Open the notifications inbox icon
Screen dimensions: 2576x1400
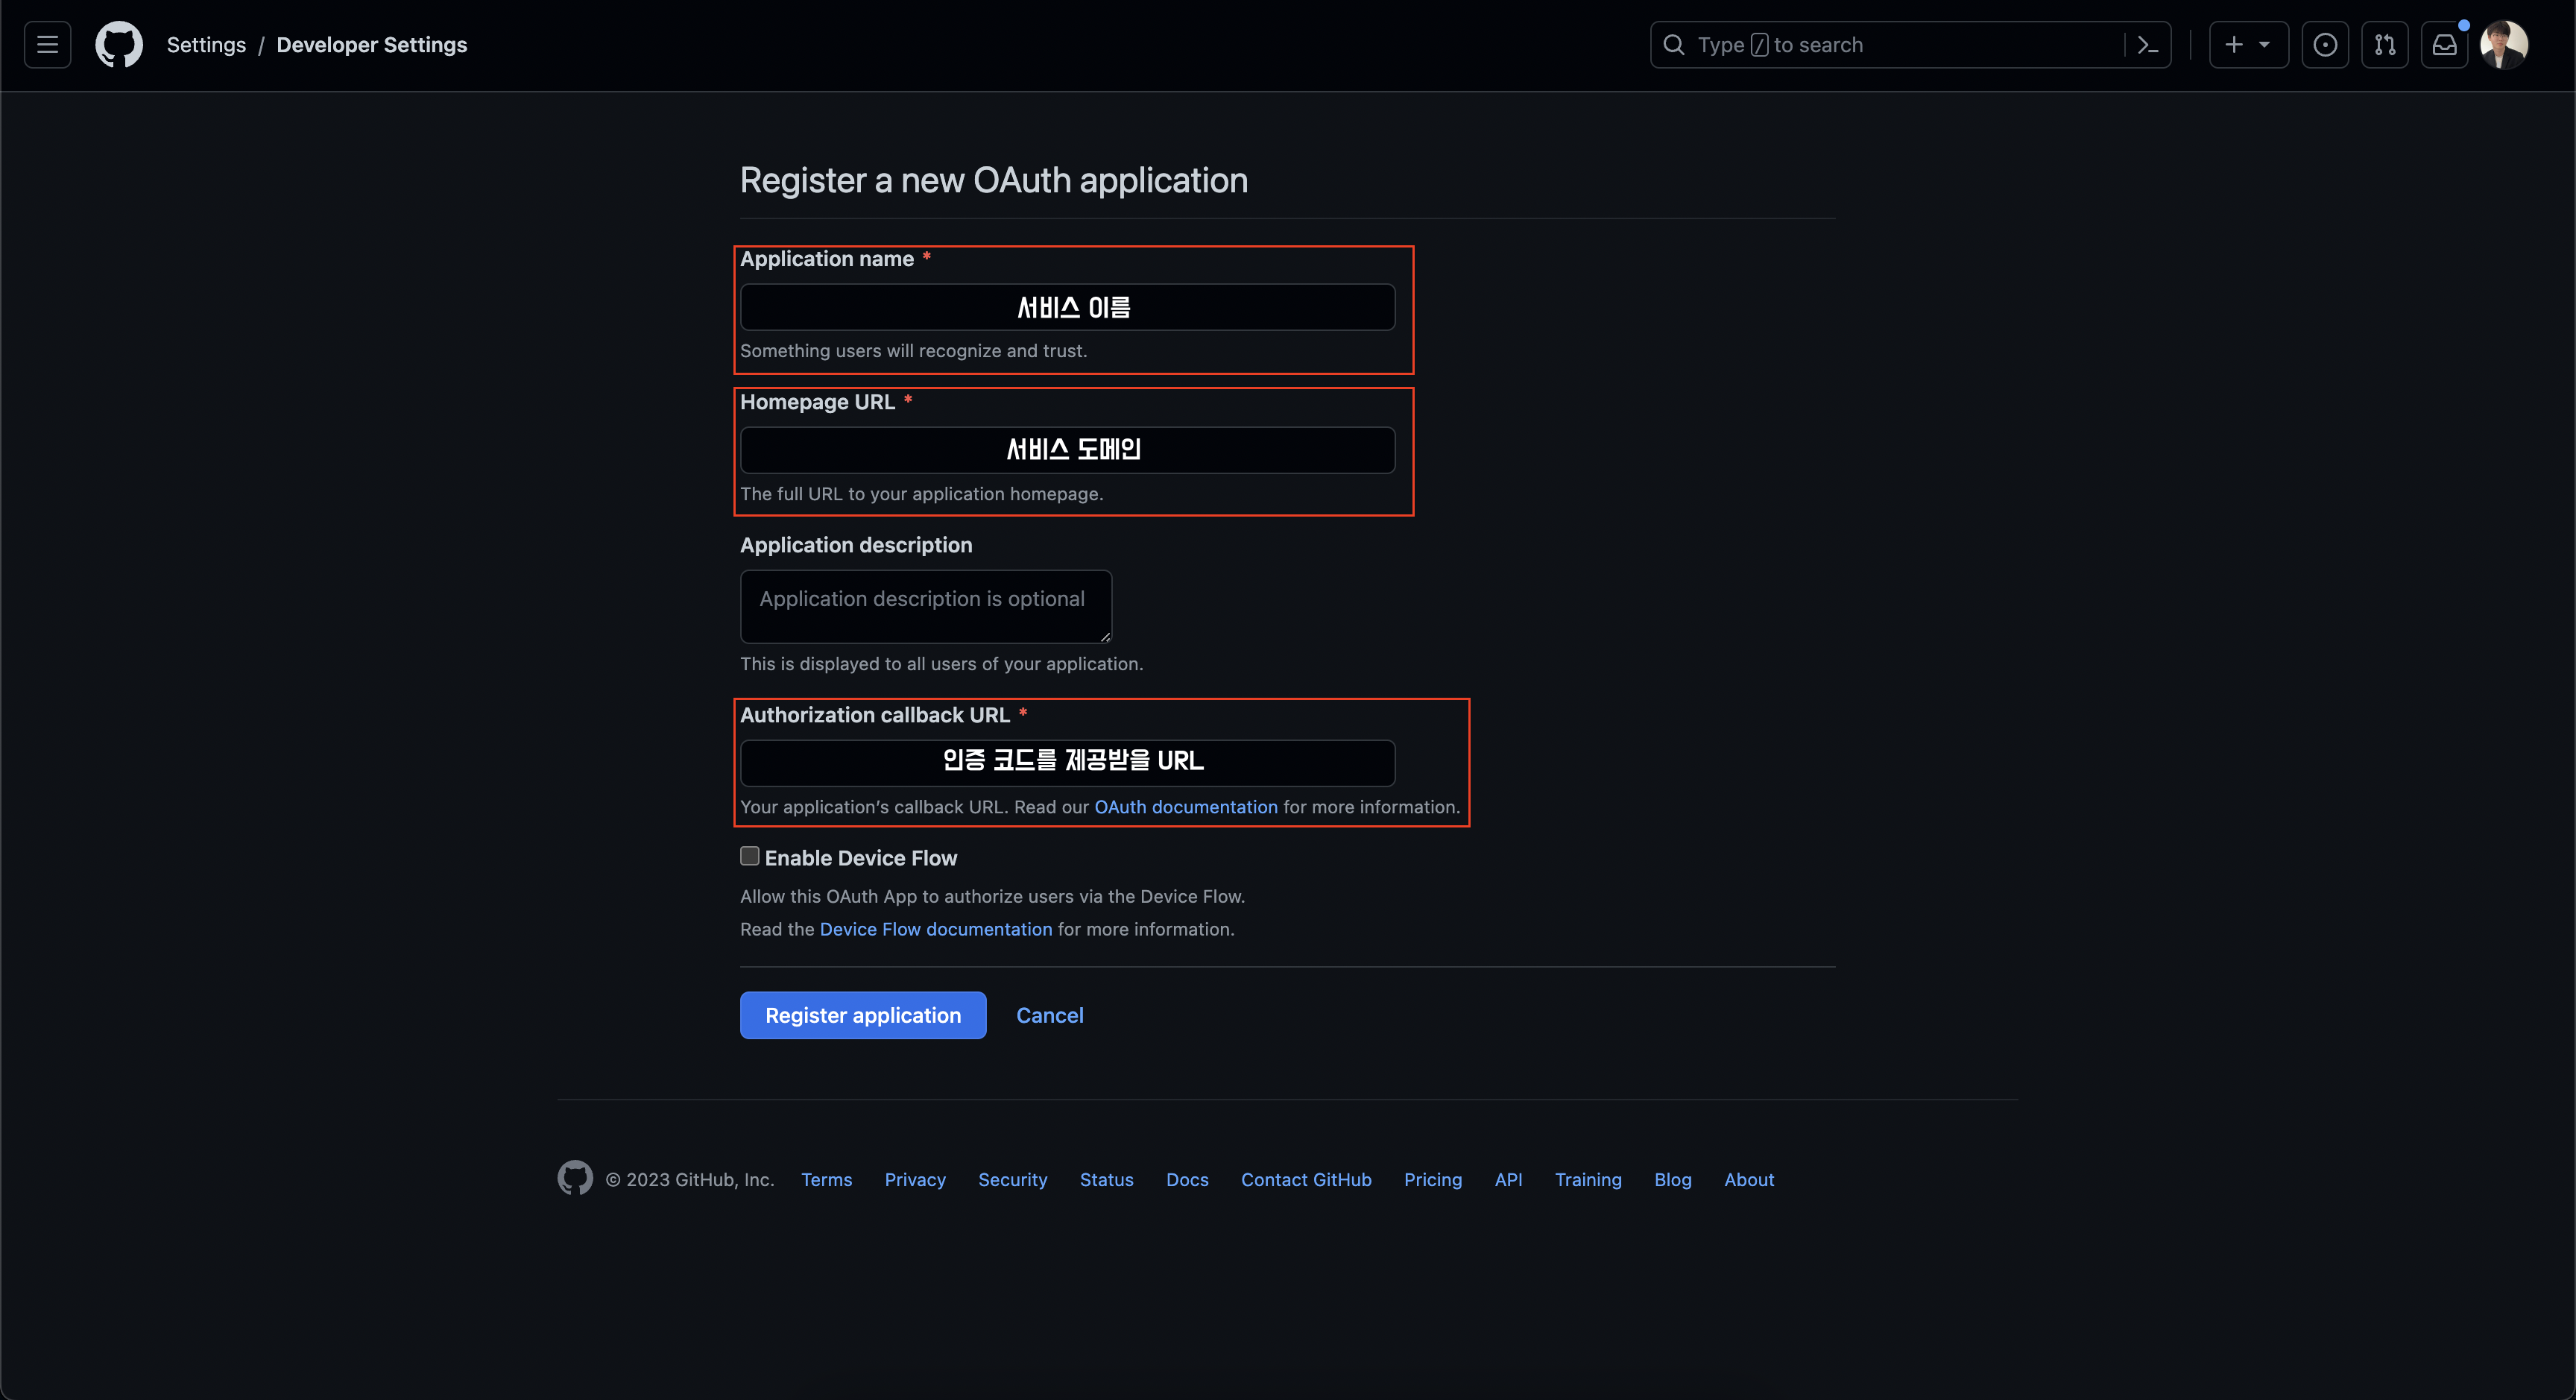pos(2444,45)
